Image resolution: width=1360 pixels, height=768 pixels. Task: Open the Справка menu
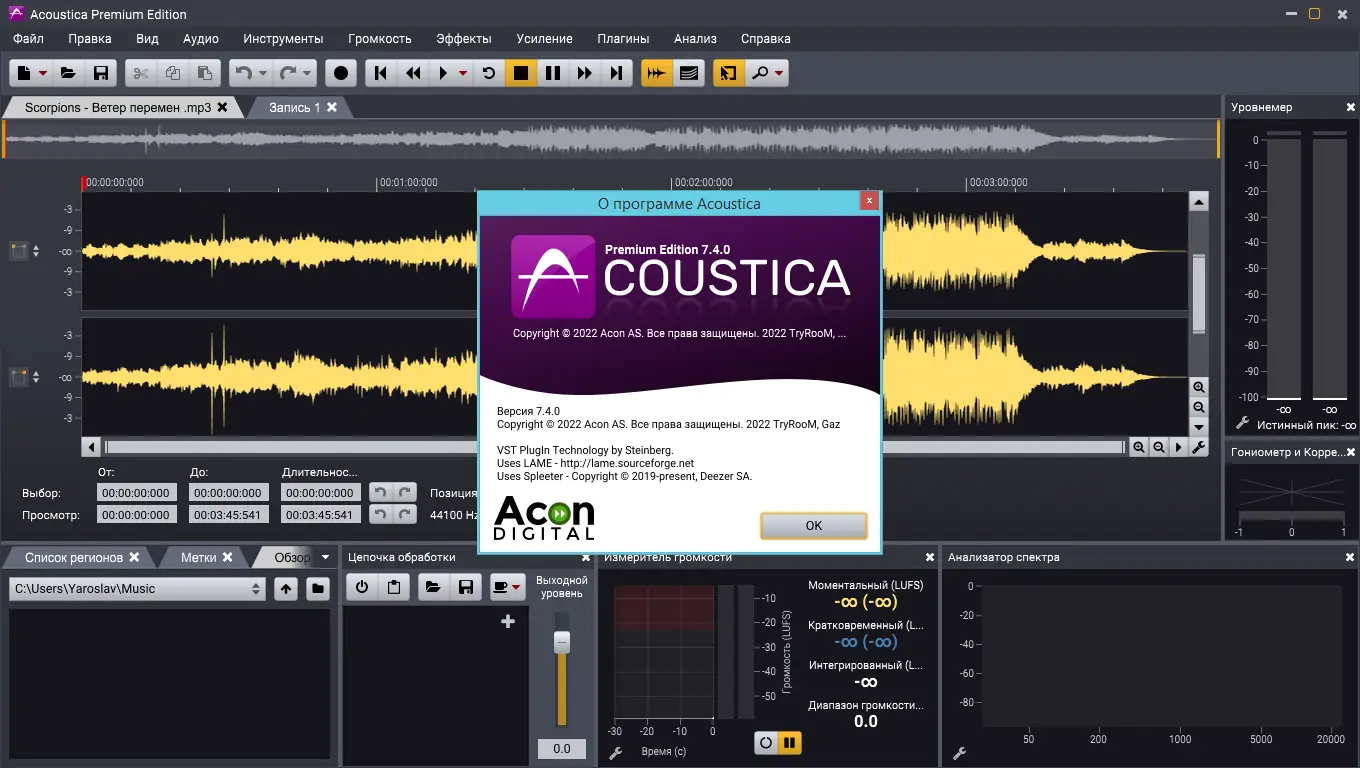click(x=766, y=38)
